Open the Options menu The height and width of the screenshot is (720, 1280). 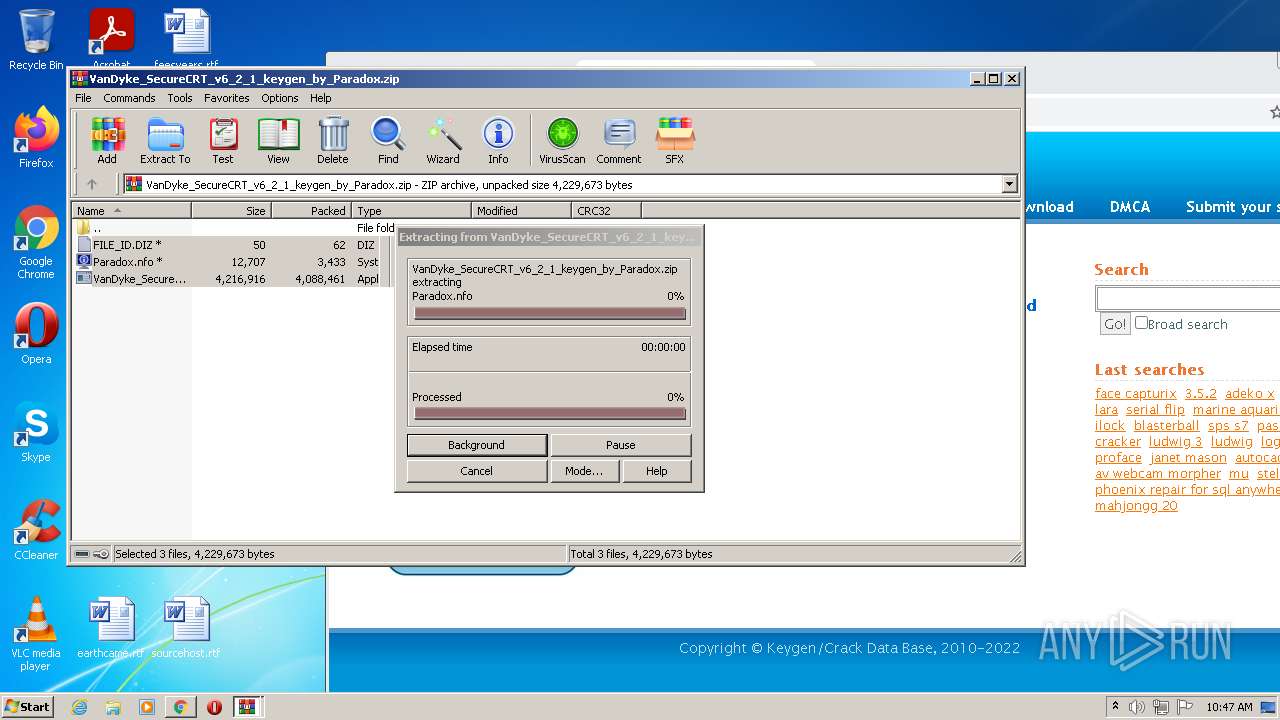pyautogui.click(x=280, y=98)
